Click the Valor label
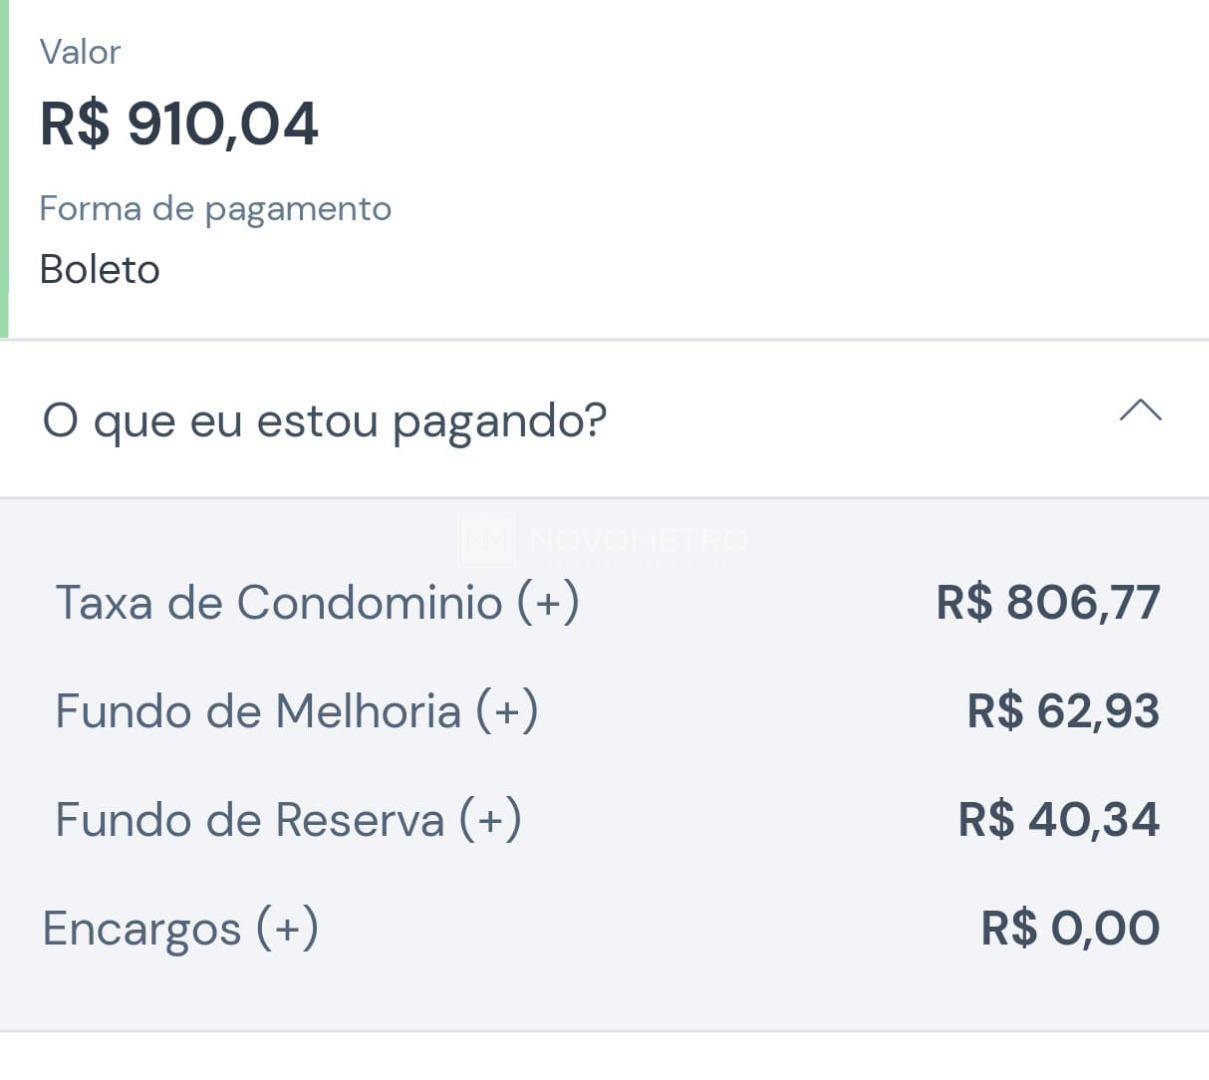This screenshot has width=1209, height=1080. (80, 52)
